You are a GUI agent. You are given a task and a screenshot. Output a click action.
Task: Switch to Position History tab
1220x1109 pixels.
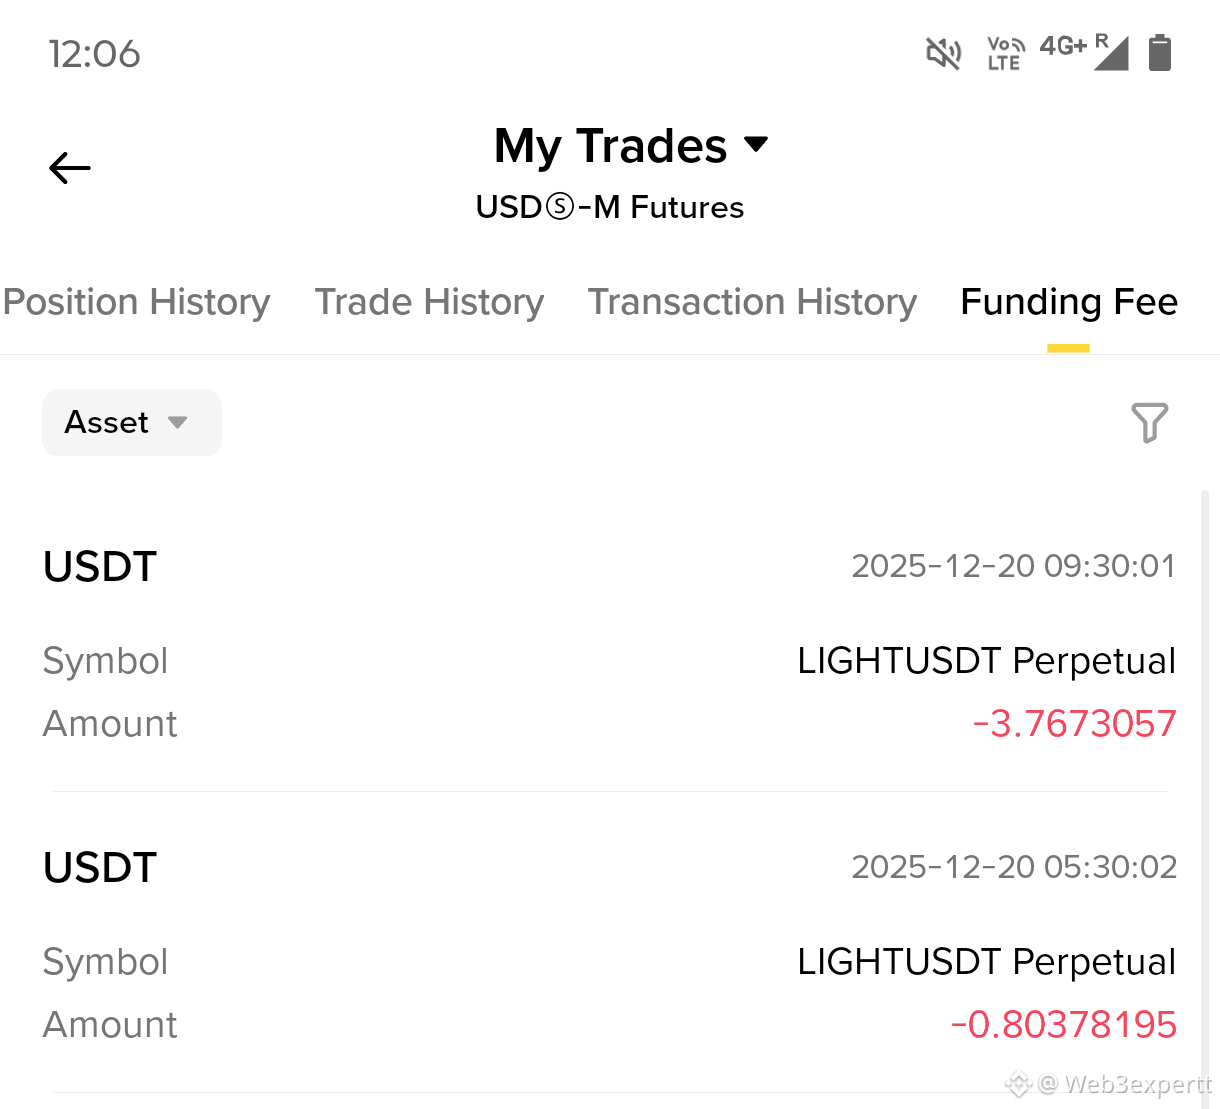click(137, 302)
